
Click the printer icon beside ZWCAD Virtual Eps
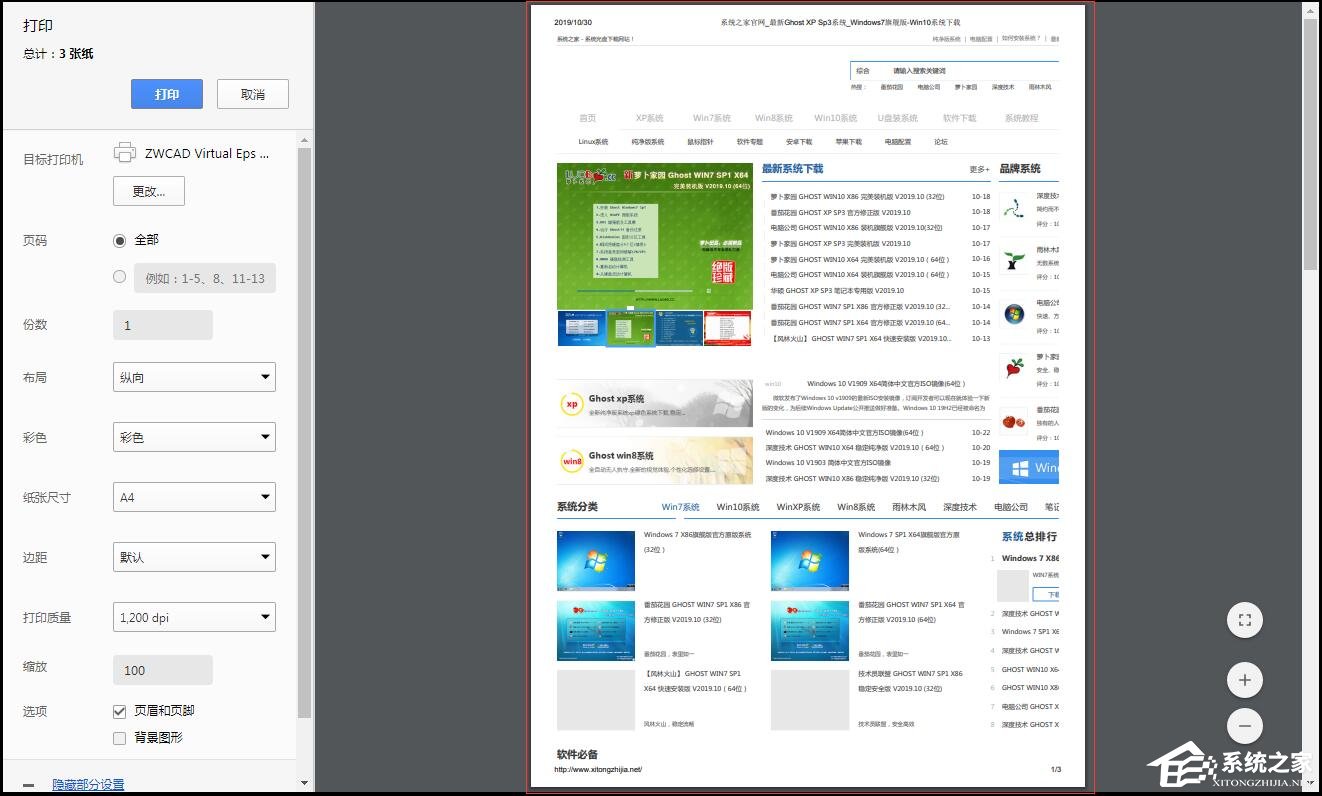pos(125,153)
